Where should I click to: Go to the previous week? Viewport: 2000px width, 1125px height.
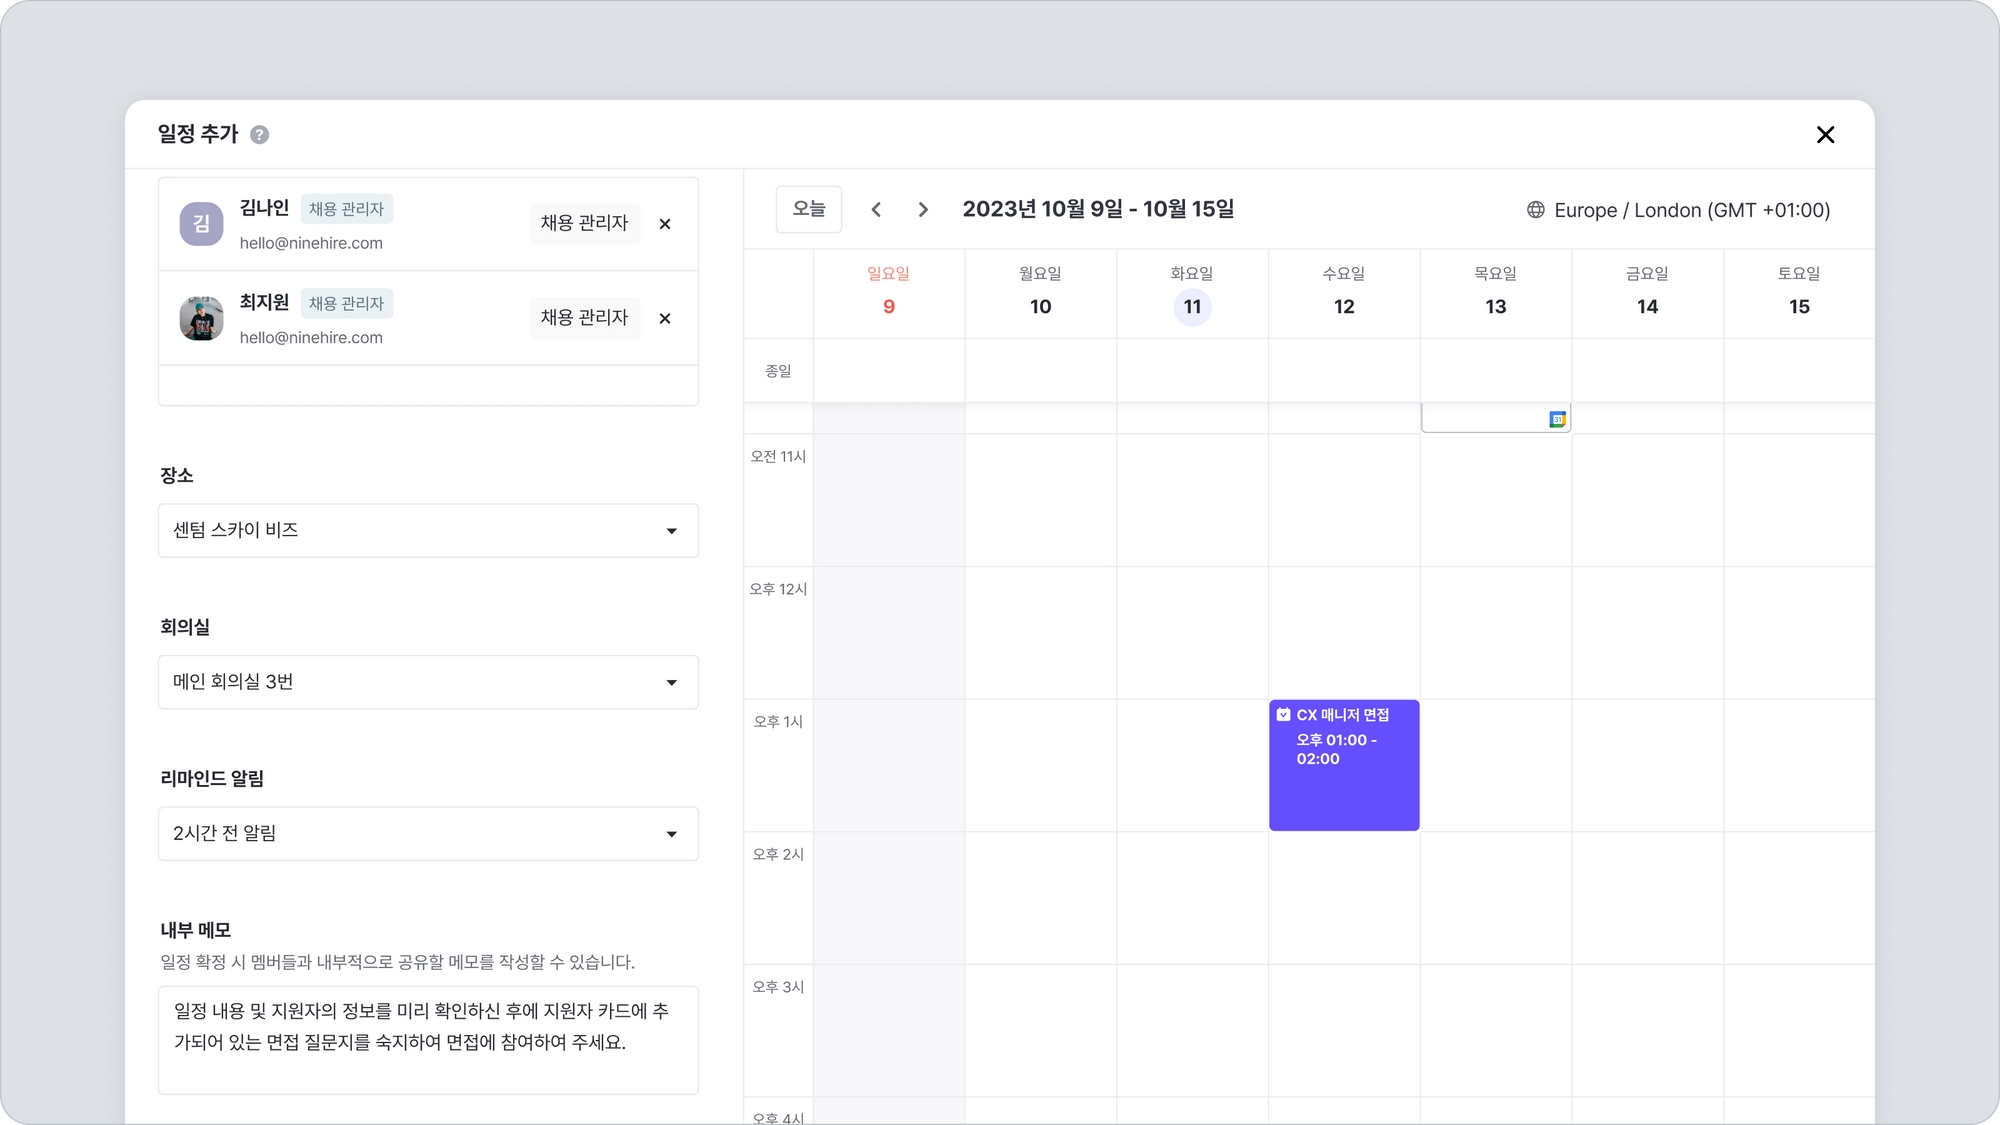[x=876, y=210]
